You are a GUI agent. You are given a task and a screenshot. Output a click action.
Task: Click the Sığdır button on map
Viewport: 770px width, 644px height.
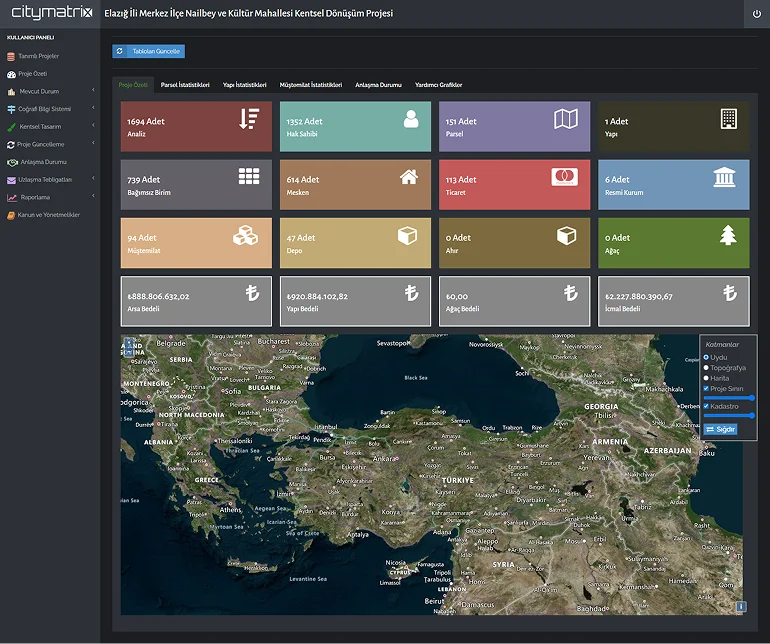click(720, 429)
